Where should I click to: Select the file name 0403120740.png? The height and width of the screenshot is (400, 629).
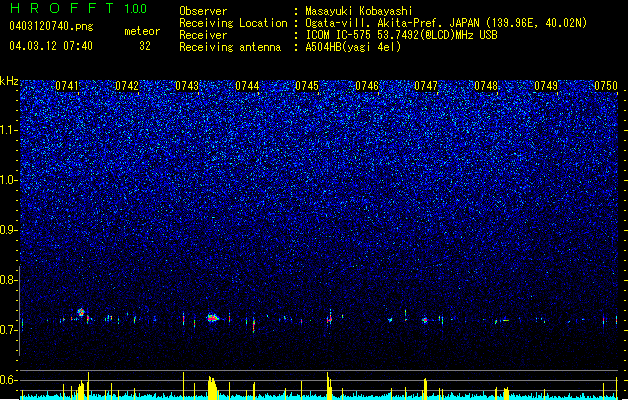coord(51,26)
